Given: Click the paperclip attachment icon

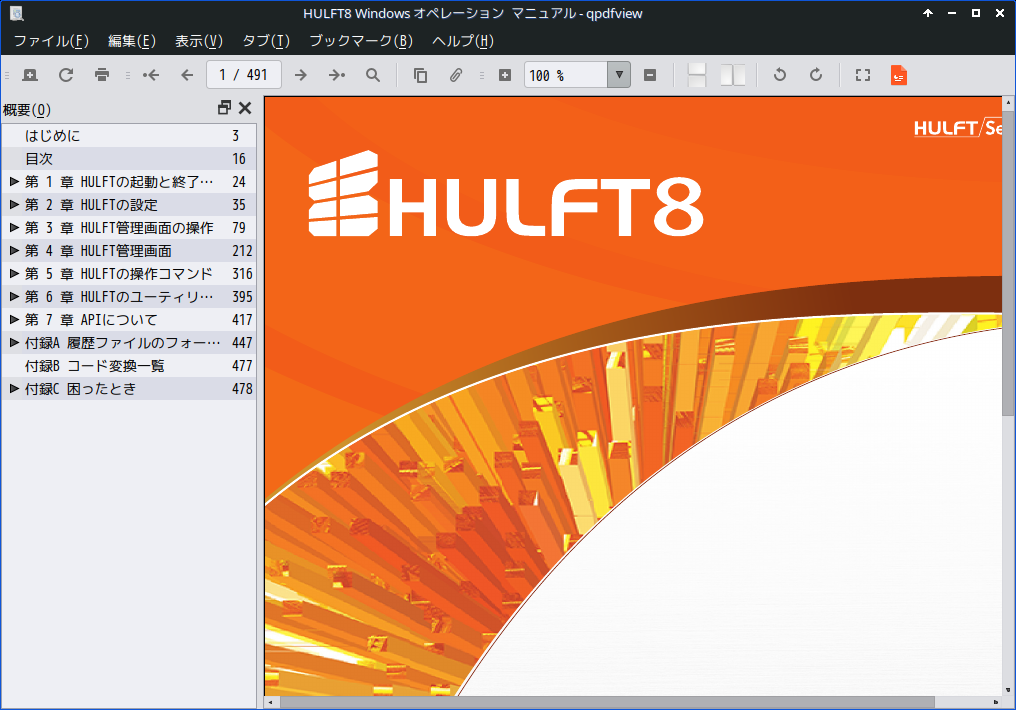Looking at the screenshot, I should click(455, 75).
